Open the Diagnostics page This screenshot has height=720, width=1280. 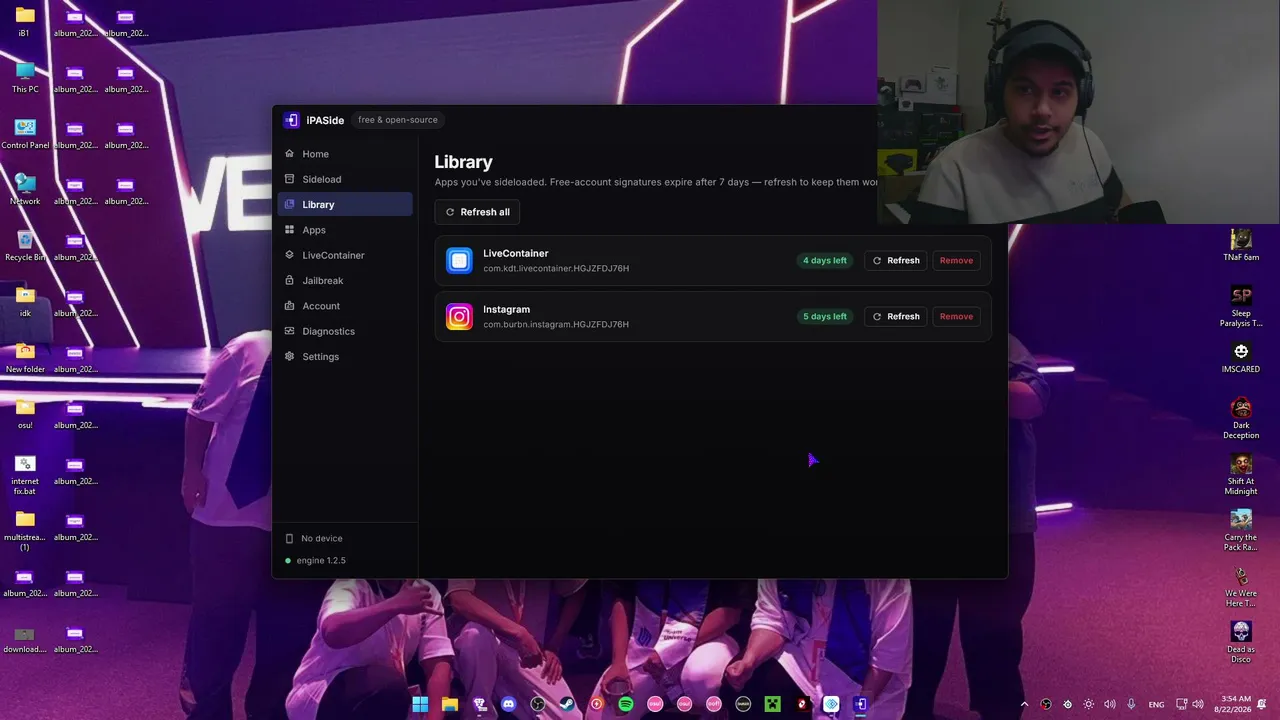coord(344,331)
